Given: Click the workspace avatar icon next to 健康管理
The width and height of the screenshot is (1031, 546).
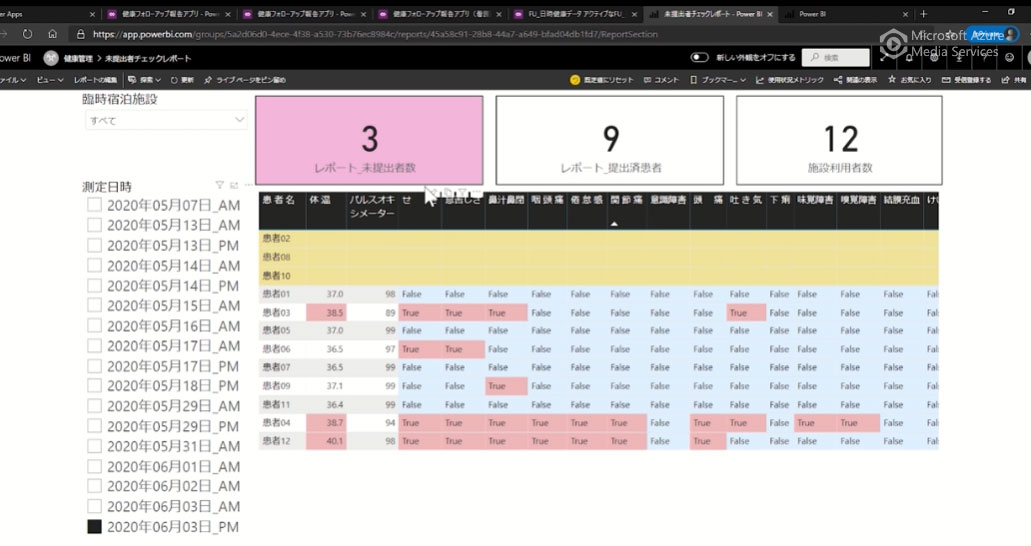Looking at the screenshot, I should tap(51, 58).
